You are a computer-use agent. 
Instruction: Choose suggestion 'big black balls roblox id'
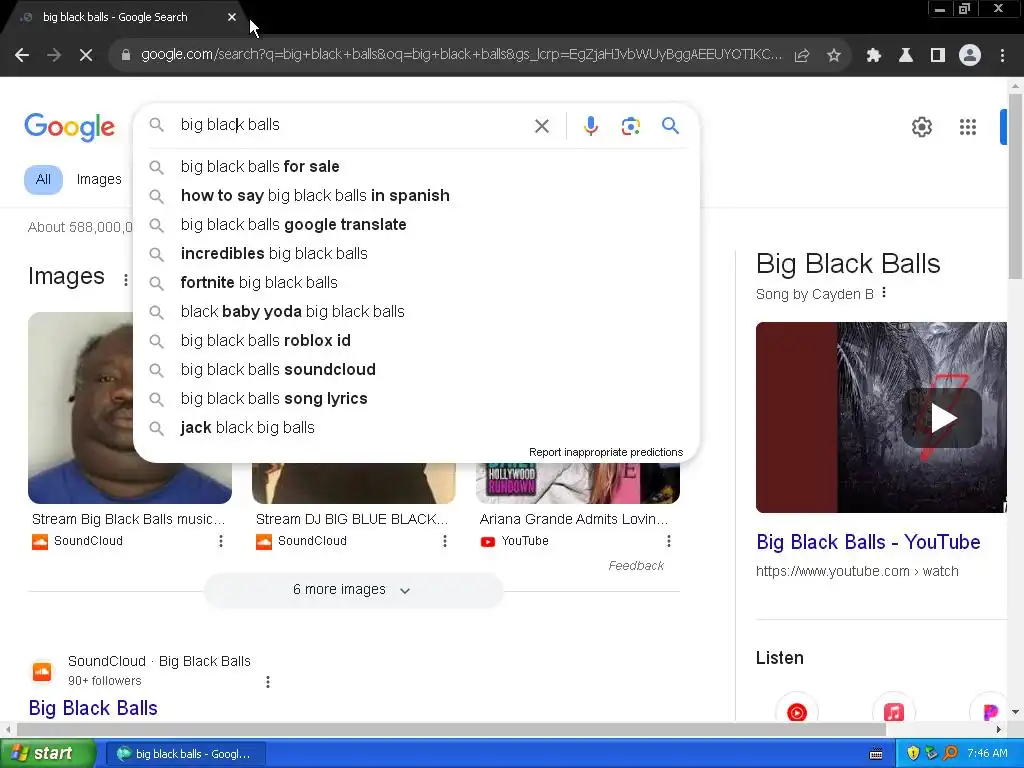(x=416, y=340)
